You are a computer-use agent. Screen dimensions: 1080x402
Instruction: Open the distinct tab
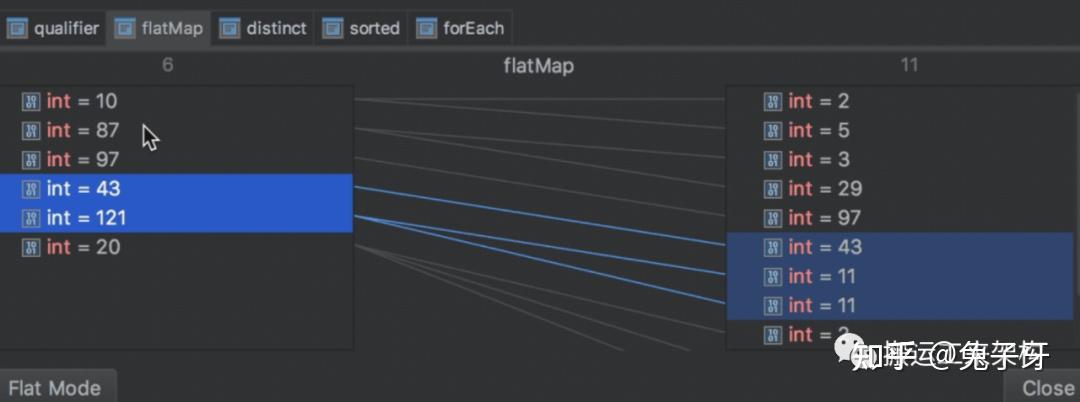[x=262, y=28]
